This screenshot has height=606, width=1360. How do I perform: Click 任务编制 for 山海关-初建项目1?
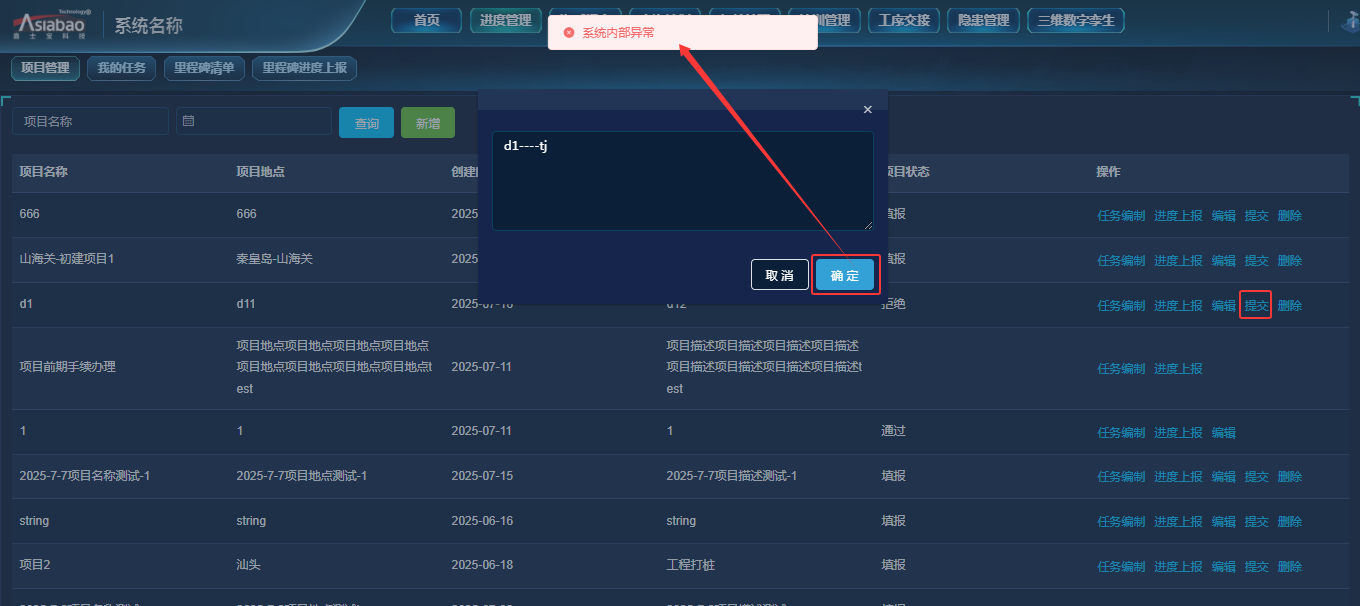(x=1121, y=261)
